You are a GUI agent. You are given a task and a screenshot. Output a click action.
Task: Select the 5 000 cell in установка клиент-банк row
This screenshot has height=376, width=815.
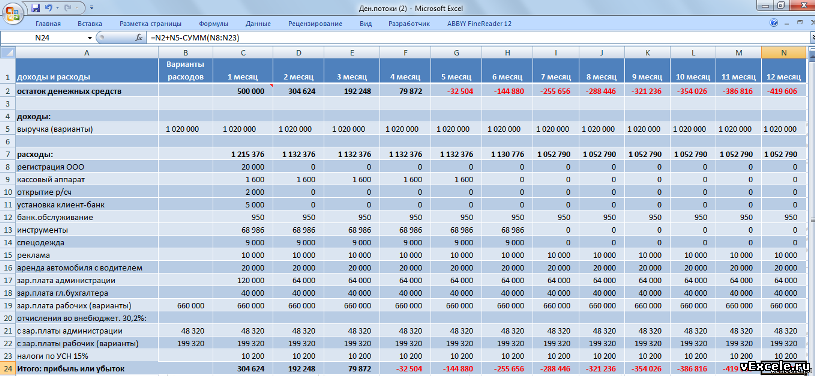coord(243,204)
